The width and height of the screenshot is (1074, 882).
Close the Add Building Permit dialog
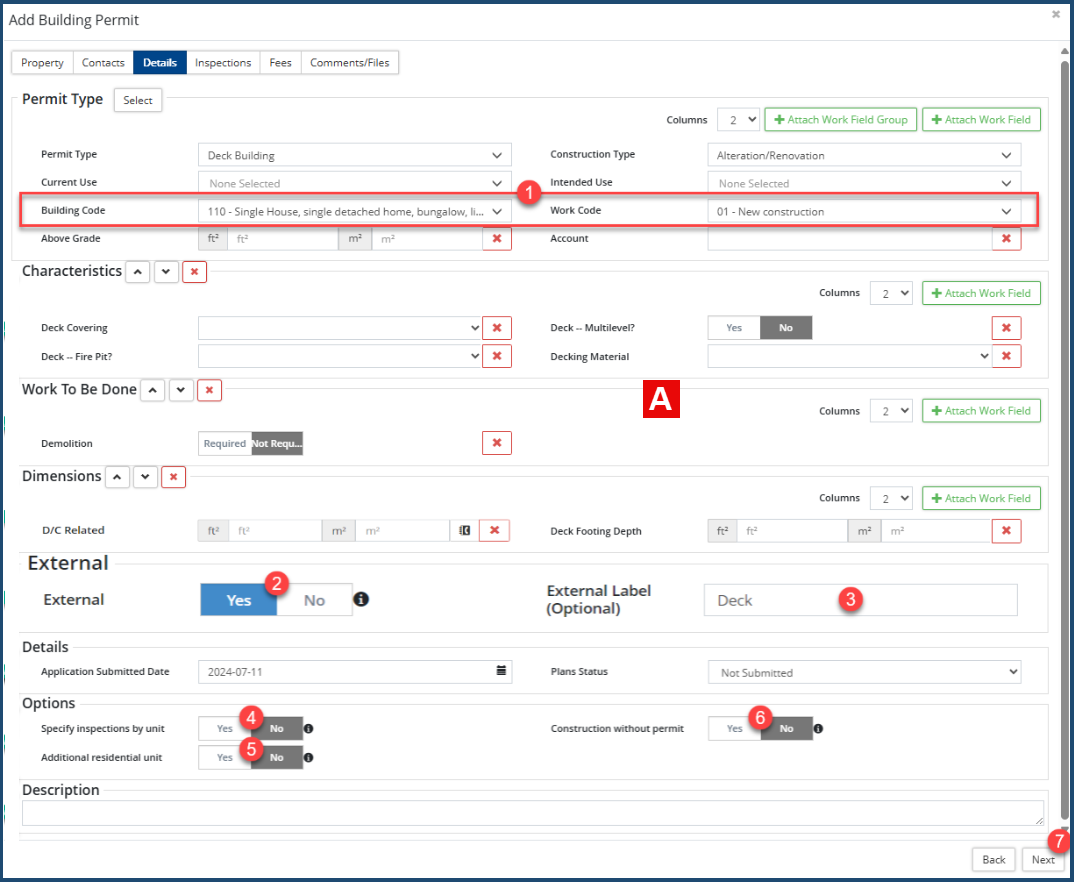[x=1056, y=14]
